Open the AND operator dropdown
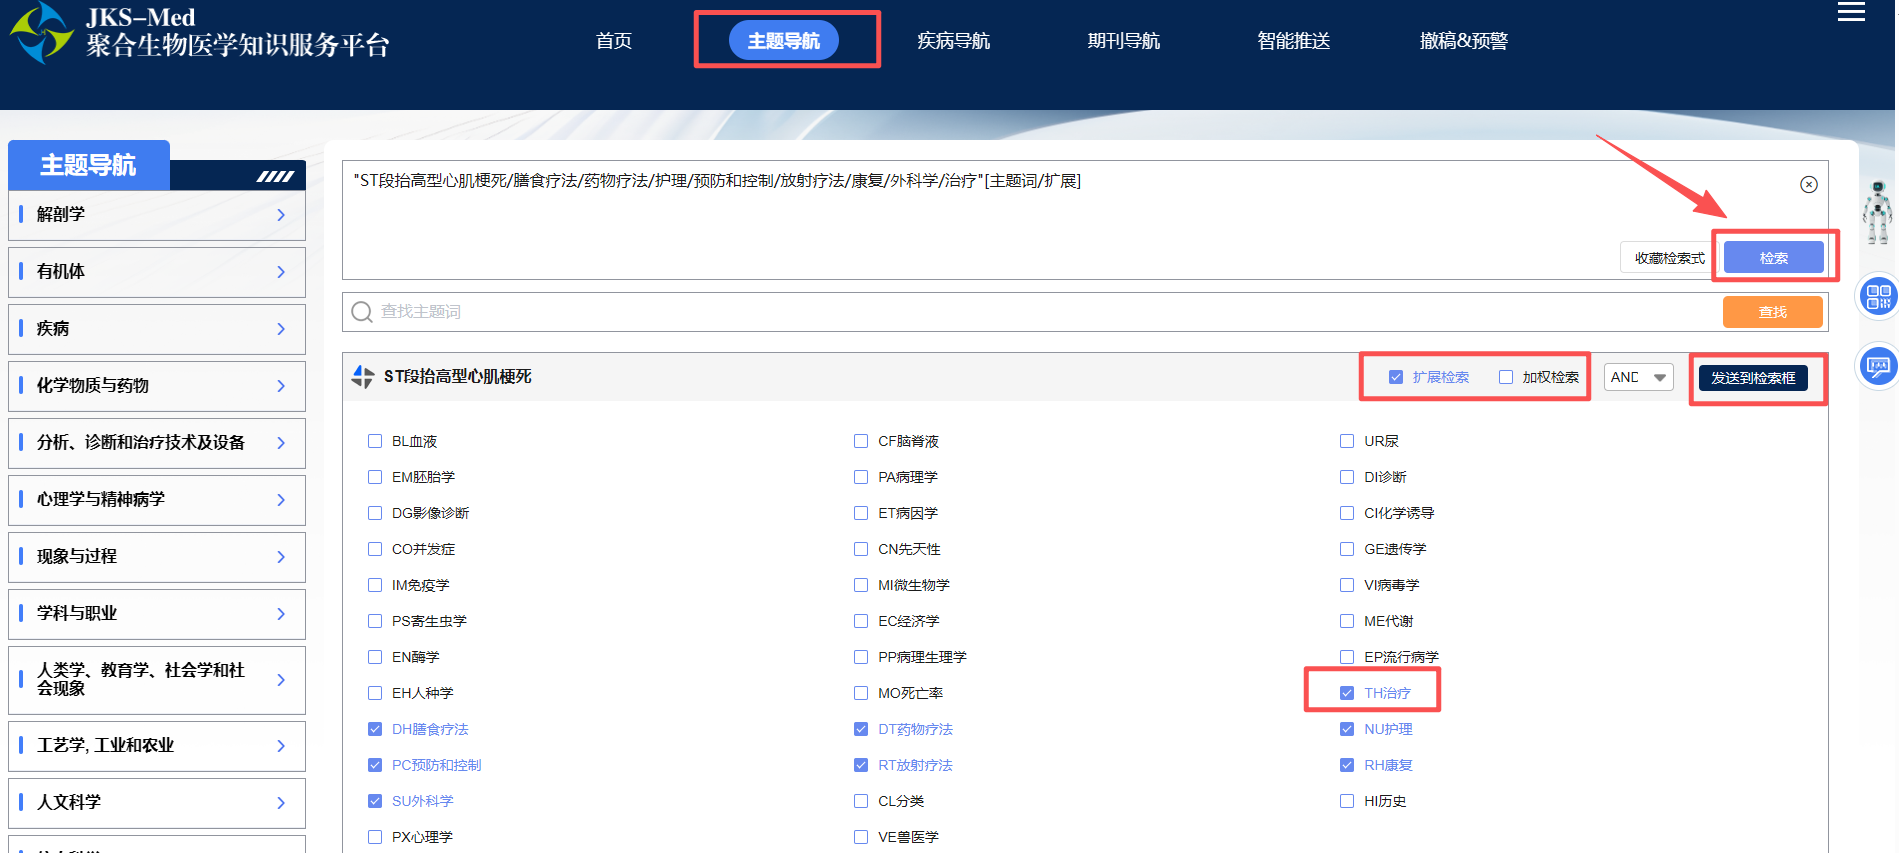This screenshot has height=853, width=1899. [x=1638, y=377]
